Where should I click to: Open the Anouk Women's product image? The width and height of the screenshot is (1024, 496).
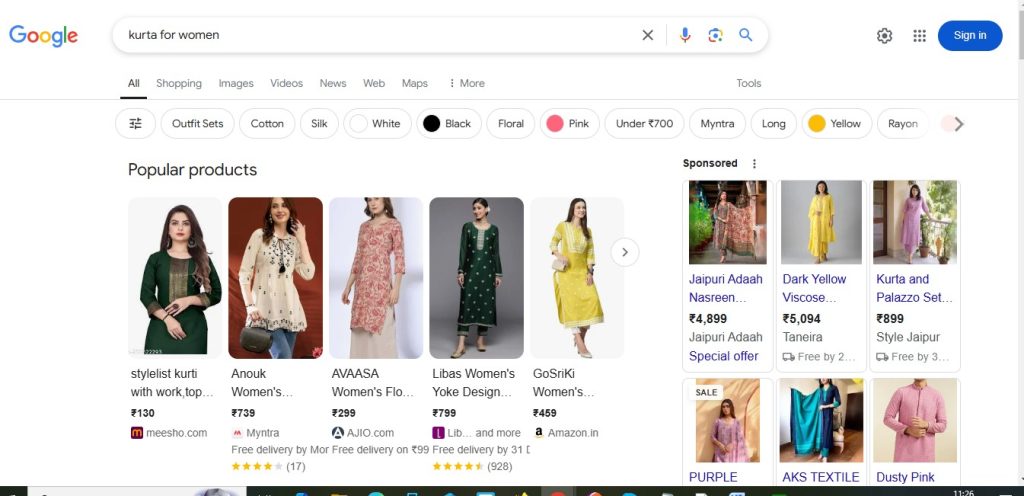[x=276, y=277]
